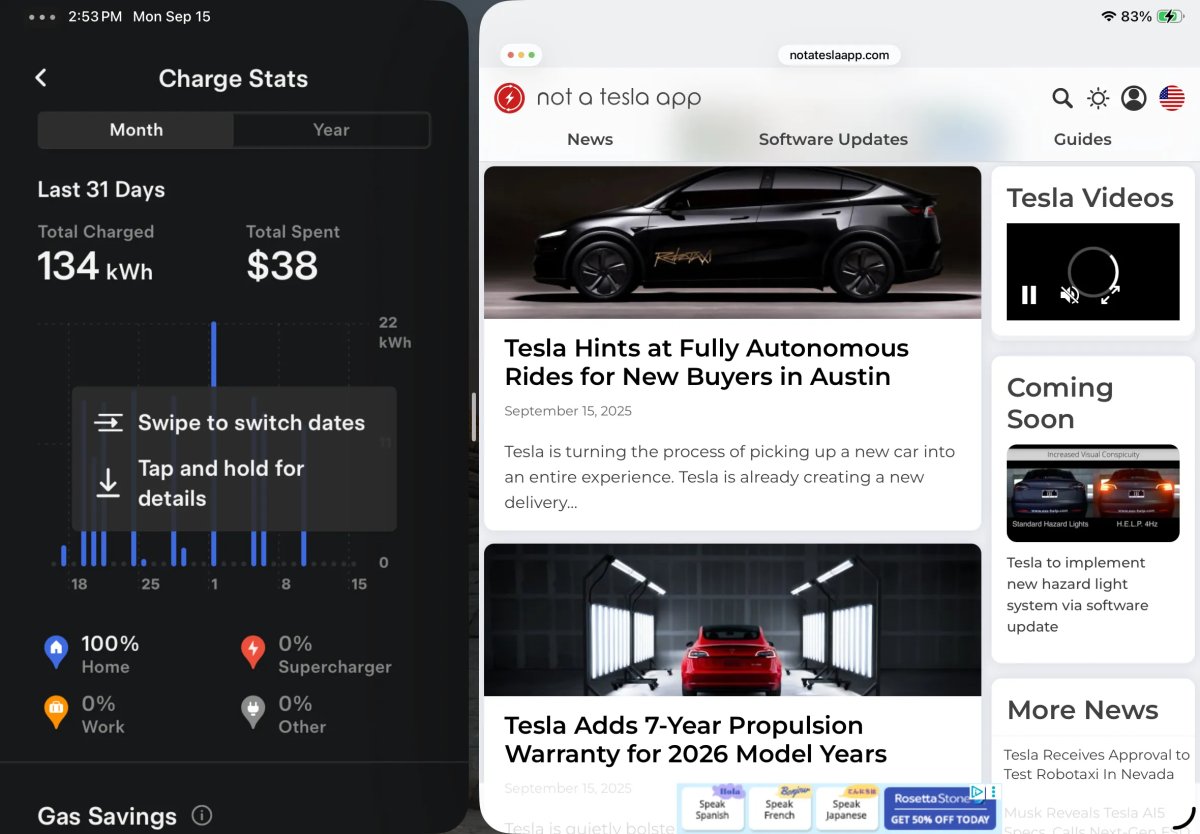The width and height of the screenshot is (1200, 834).
Task: Open the "not a tesla app" homepage link
Action: tap(618, 98)
